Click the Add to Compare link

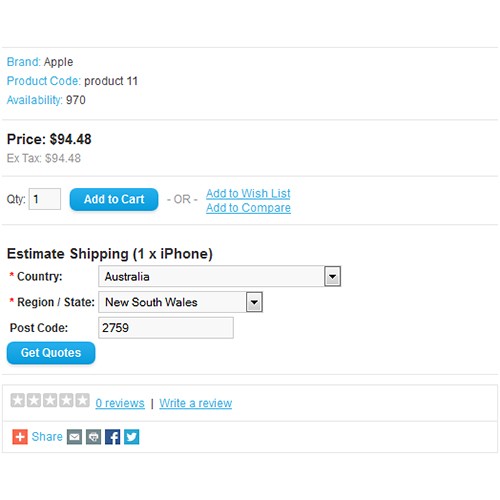248,208
